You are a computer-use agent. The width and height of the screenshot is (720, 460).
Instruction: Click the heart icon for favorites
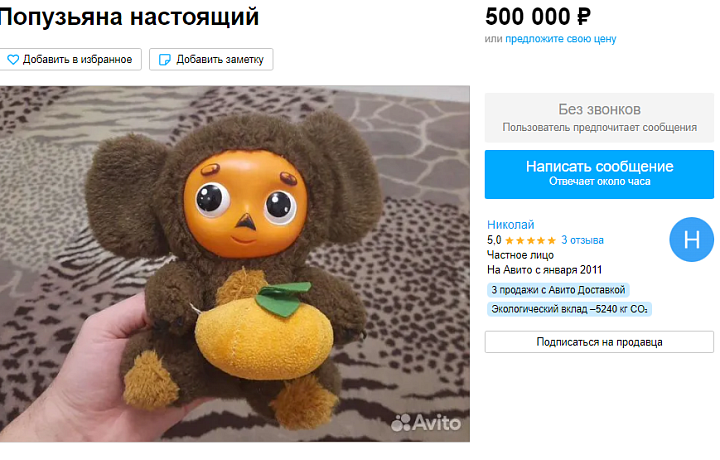[13, 59]
